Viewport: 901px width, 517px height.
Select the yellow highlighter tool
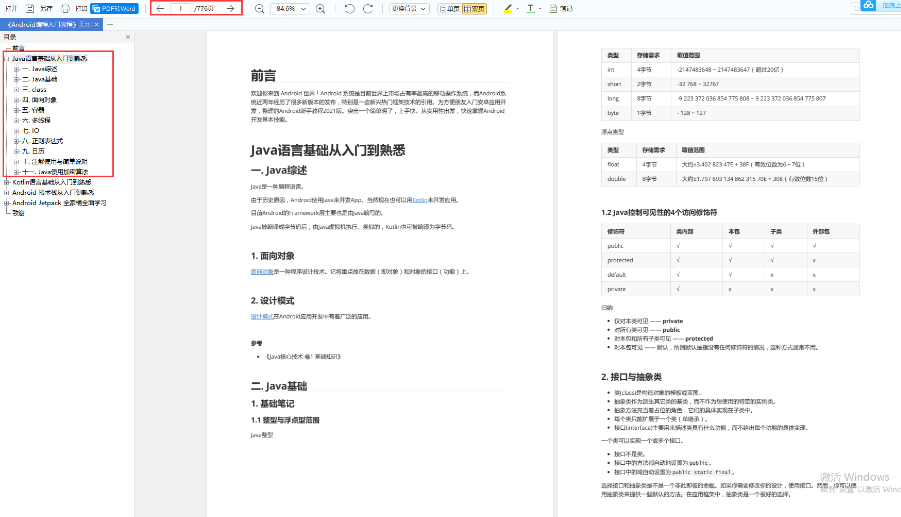(x=508, y=8)
